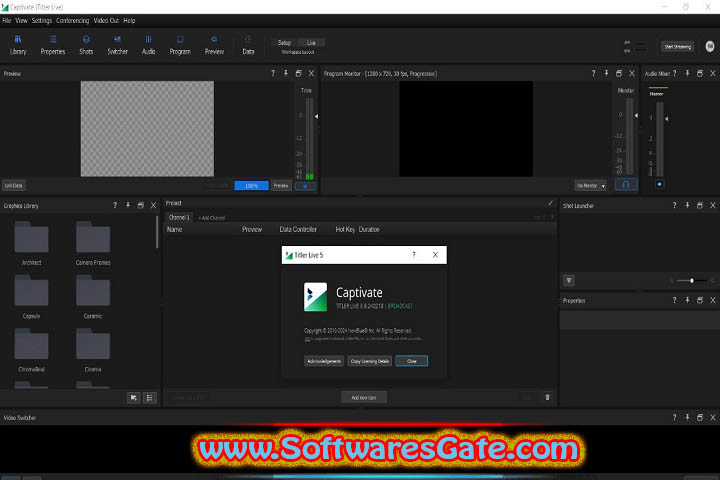Open the Switcher toolbar icon
Screen dimensions: 720x480
pyautogui.click(x=118, y=45)
